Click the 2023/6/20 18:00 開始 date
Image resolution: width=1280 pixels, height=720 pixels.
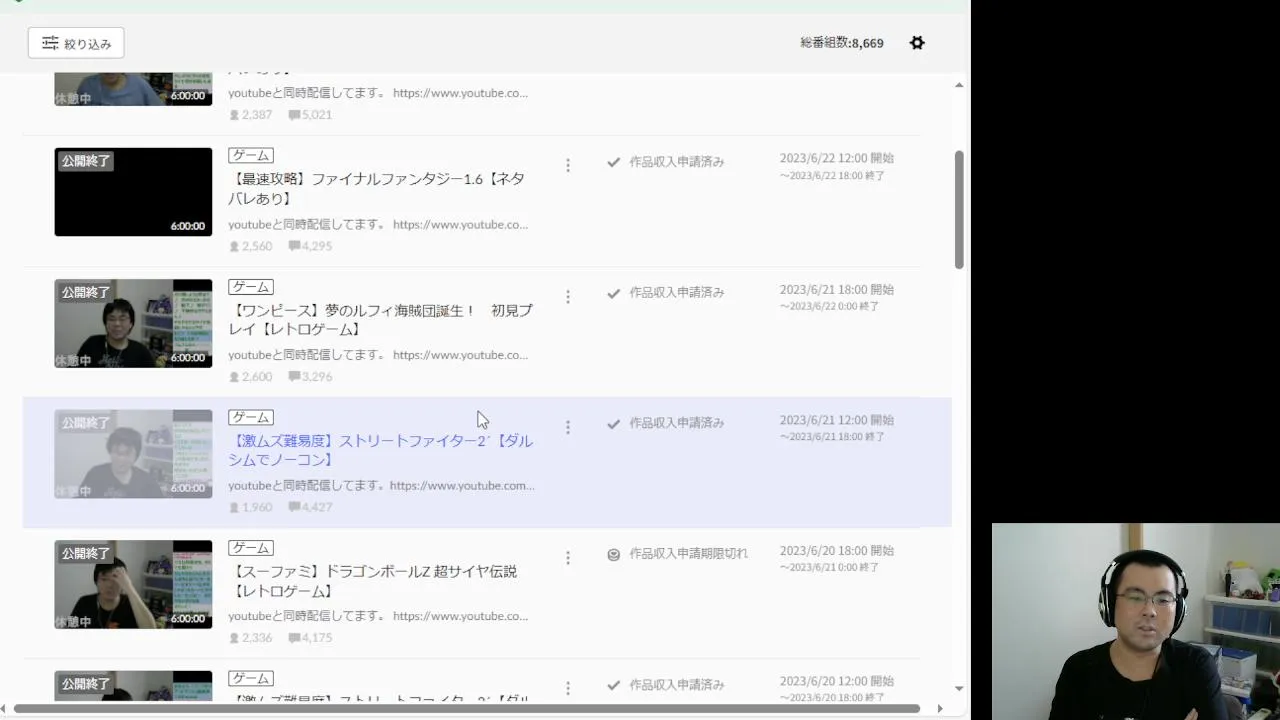837,551
